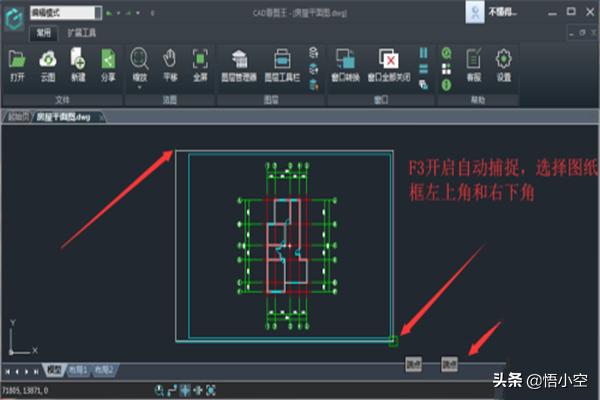This screenshot has width=600, height=400.
Task: Click the green magnifier icon in 帮助 group
Action: point(447,53)
